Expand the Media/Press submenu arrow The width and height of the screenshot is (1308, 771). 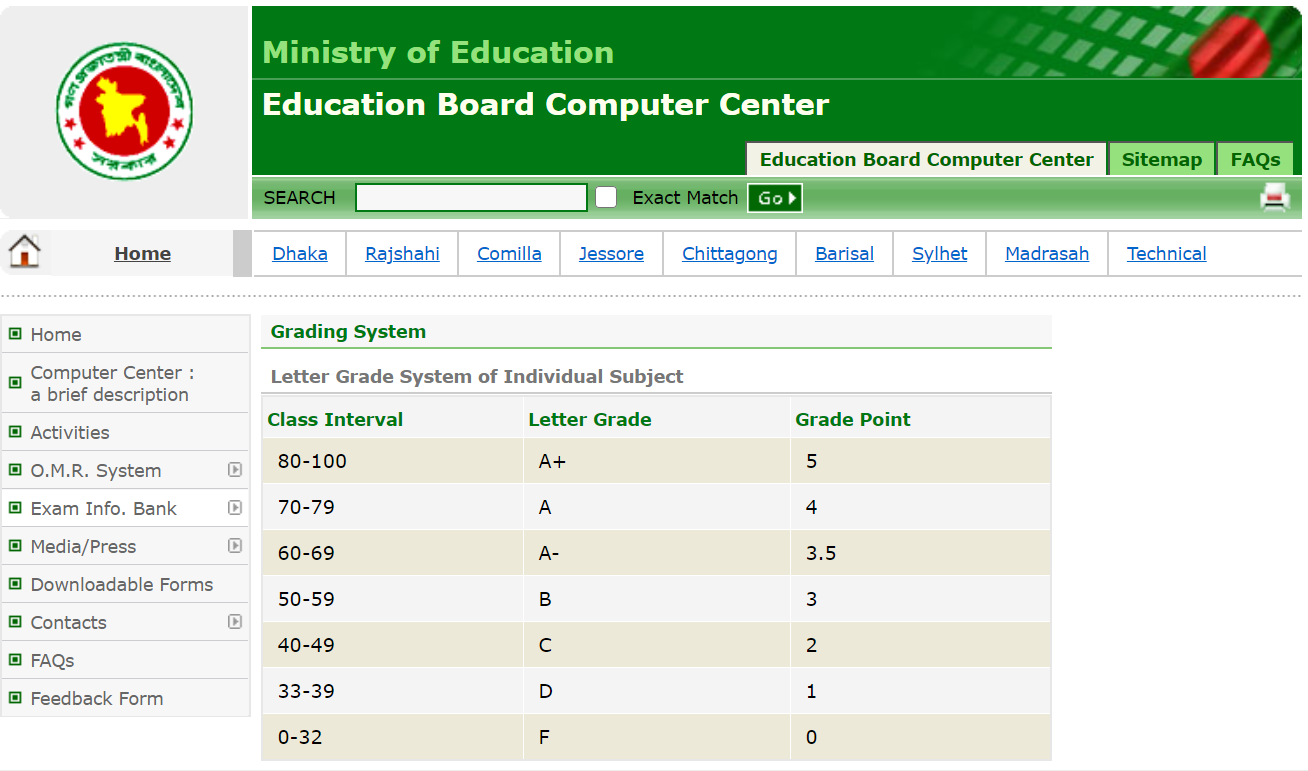[235, 545]
